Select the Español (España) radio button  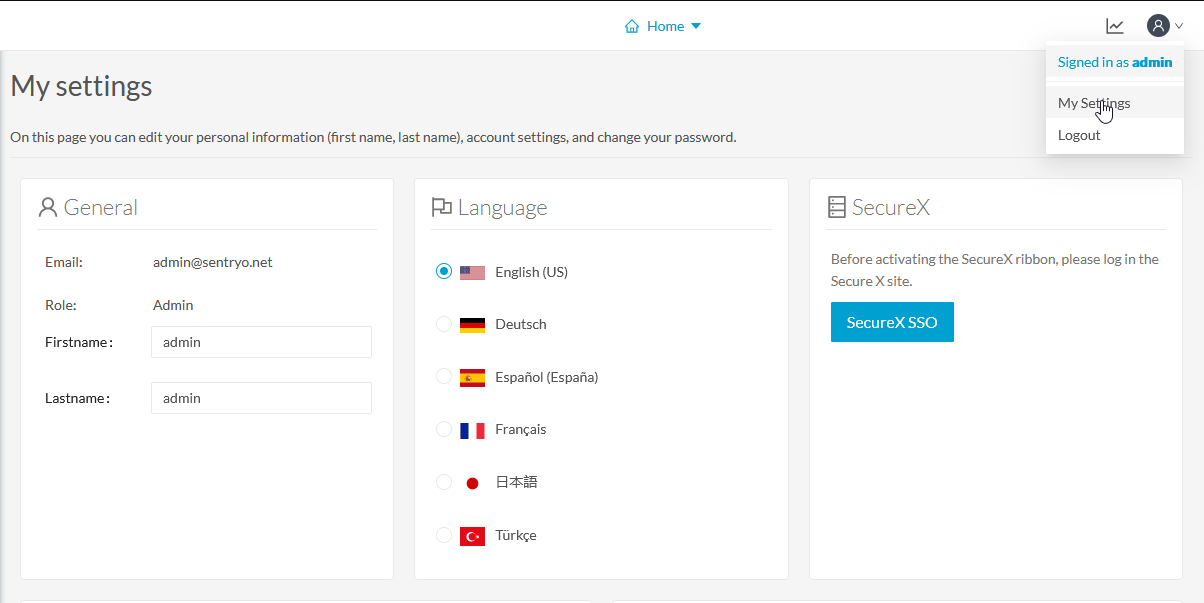(x=444, y=376)
